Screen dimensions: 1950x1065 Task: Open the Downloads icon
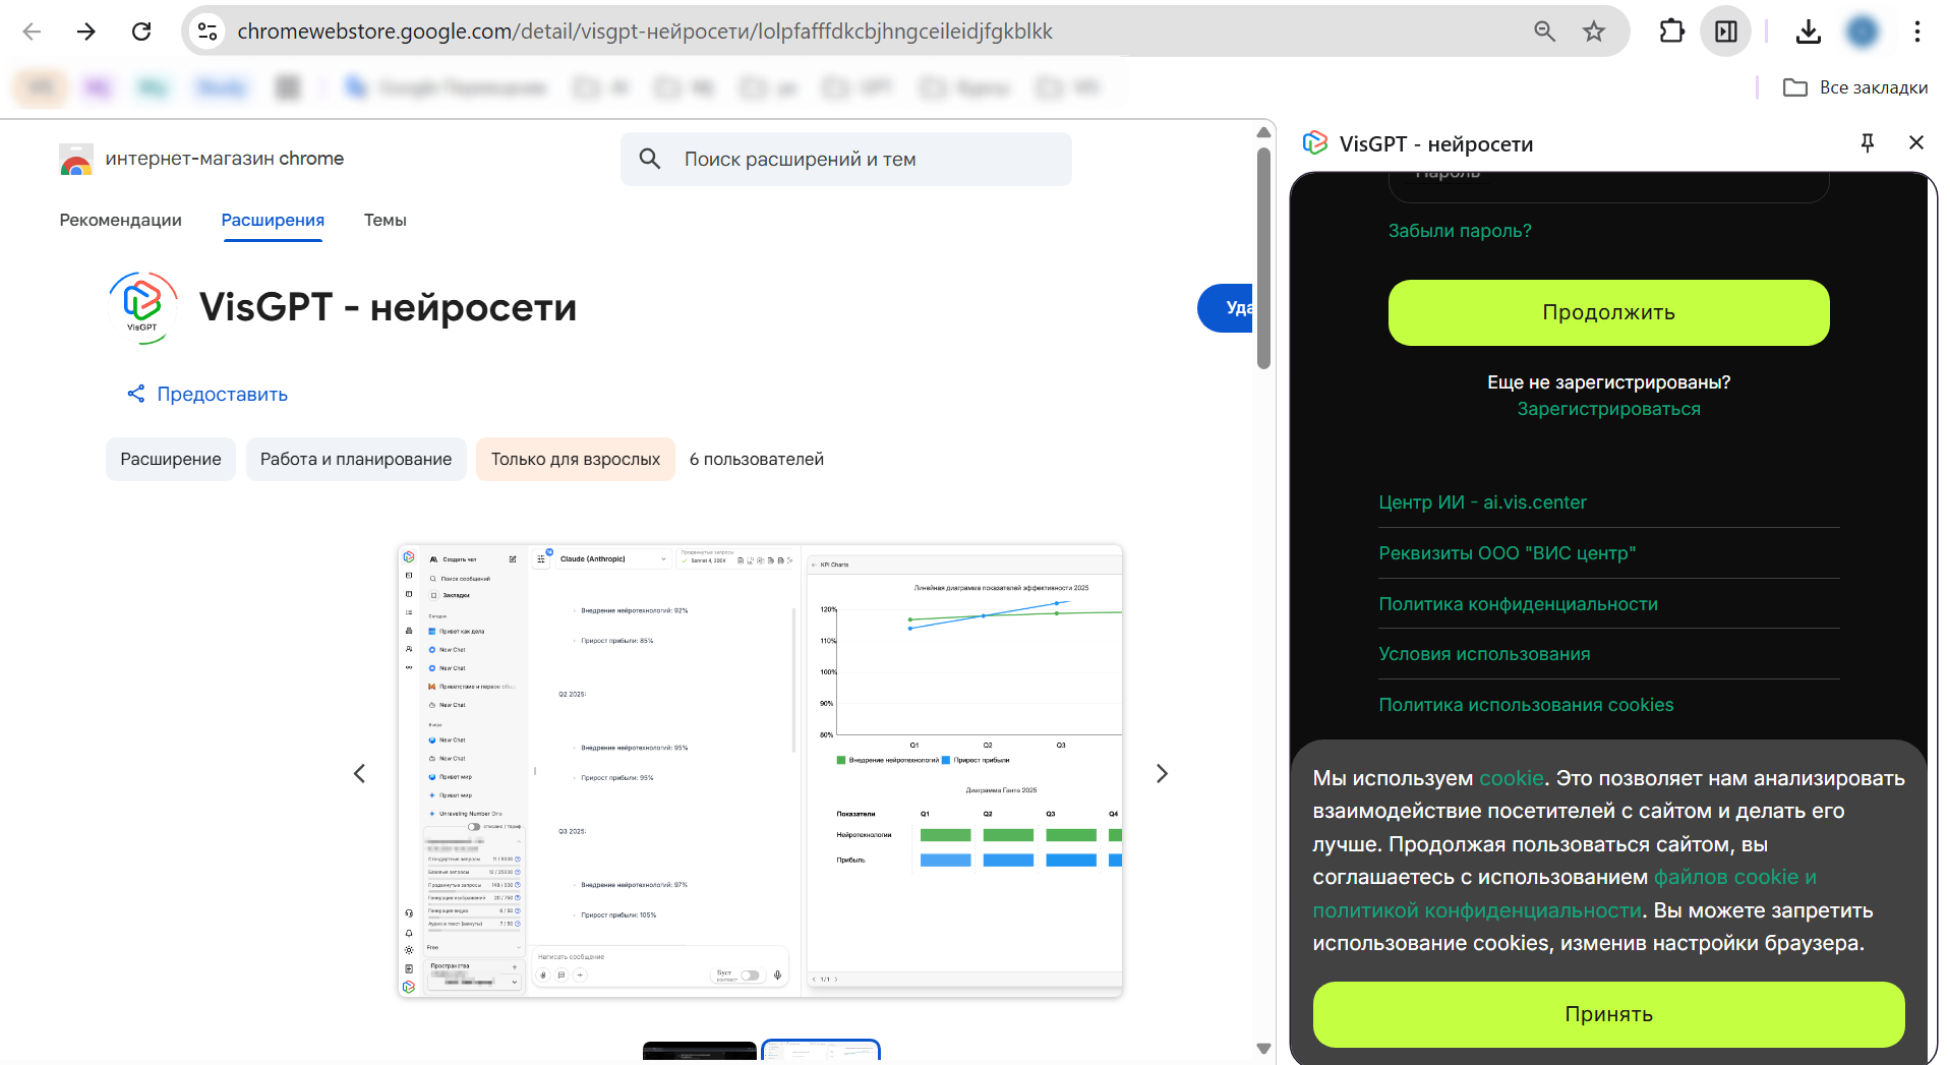click(1808, 32)
